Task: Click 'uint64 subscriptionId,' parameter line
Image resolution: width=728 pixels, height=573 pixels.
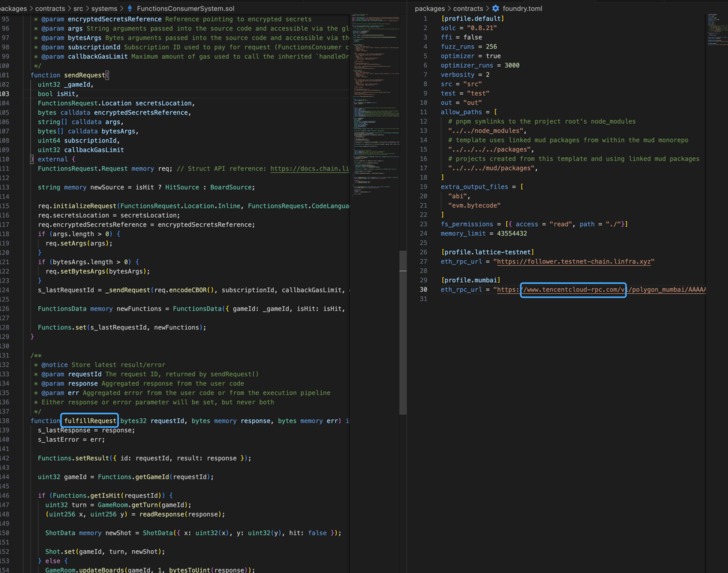Action: pyautogui.click(x=78, y=140)
